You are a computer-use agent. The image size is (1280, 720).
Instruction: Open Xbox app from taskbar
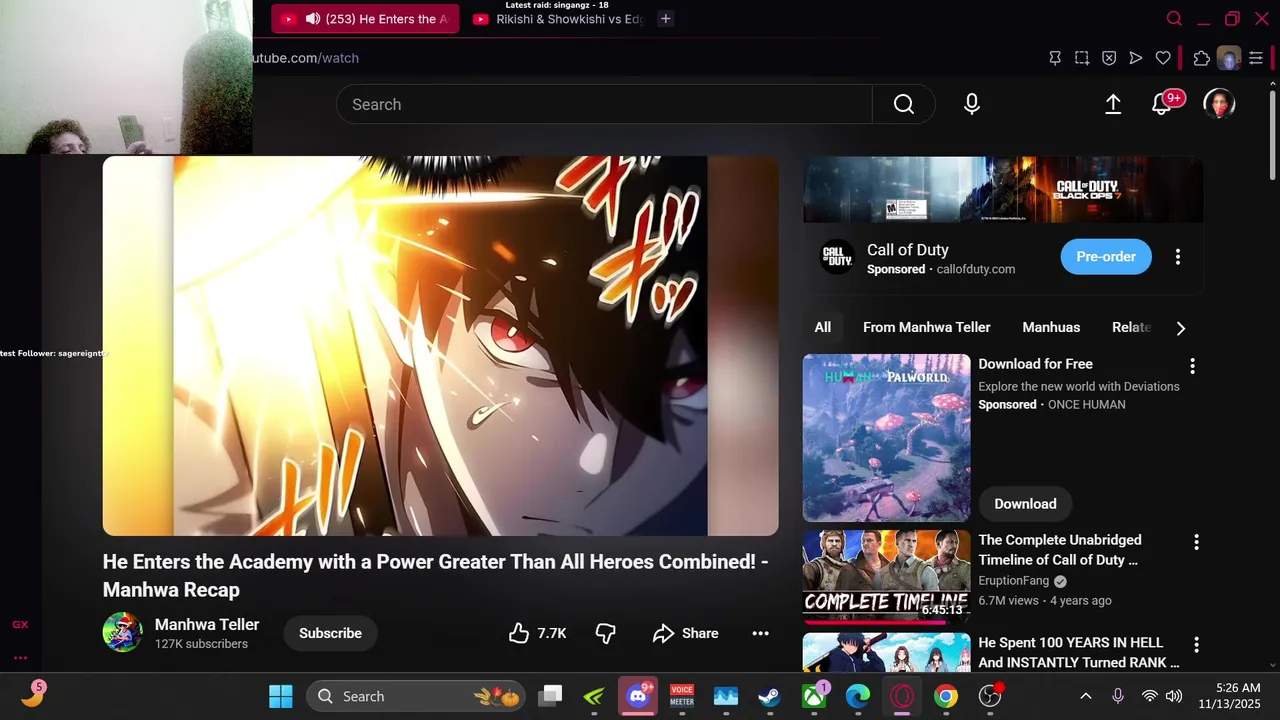pyautogui.click(x=814, y=697)
